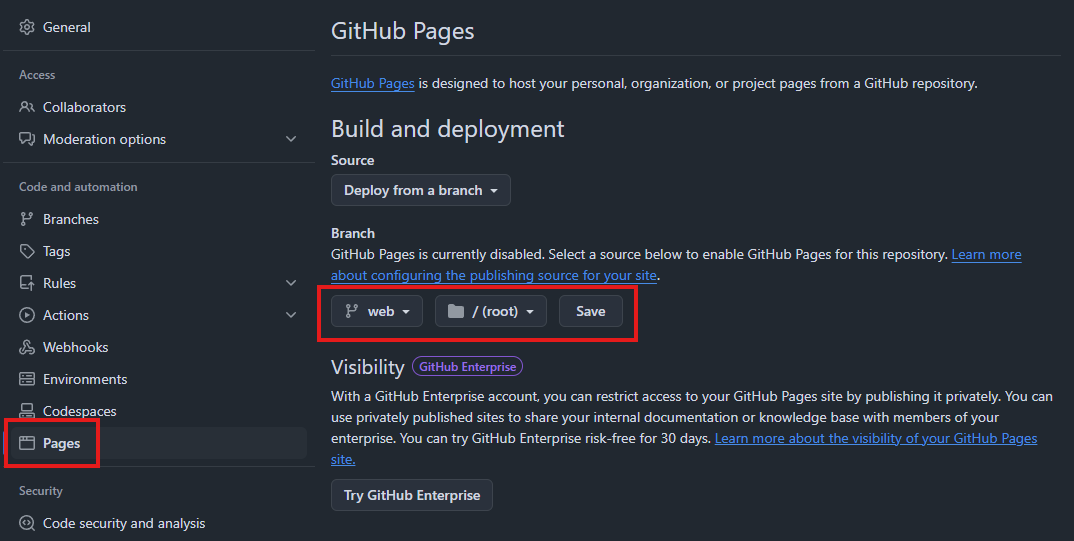Expand the Actions section chevron
This screenshot has height=541, width=1074.
(291, 315)
